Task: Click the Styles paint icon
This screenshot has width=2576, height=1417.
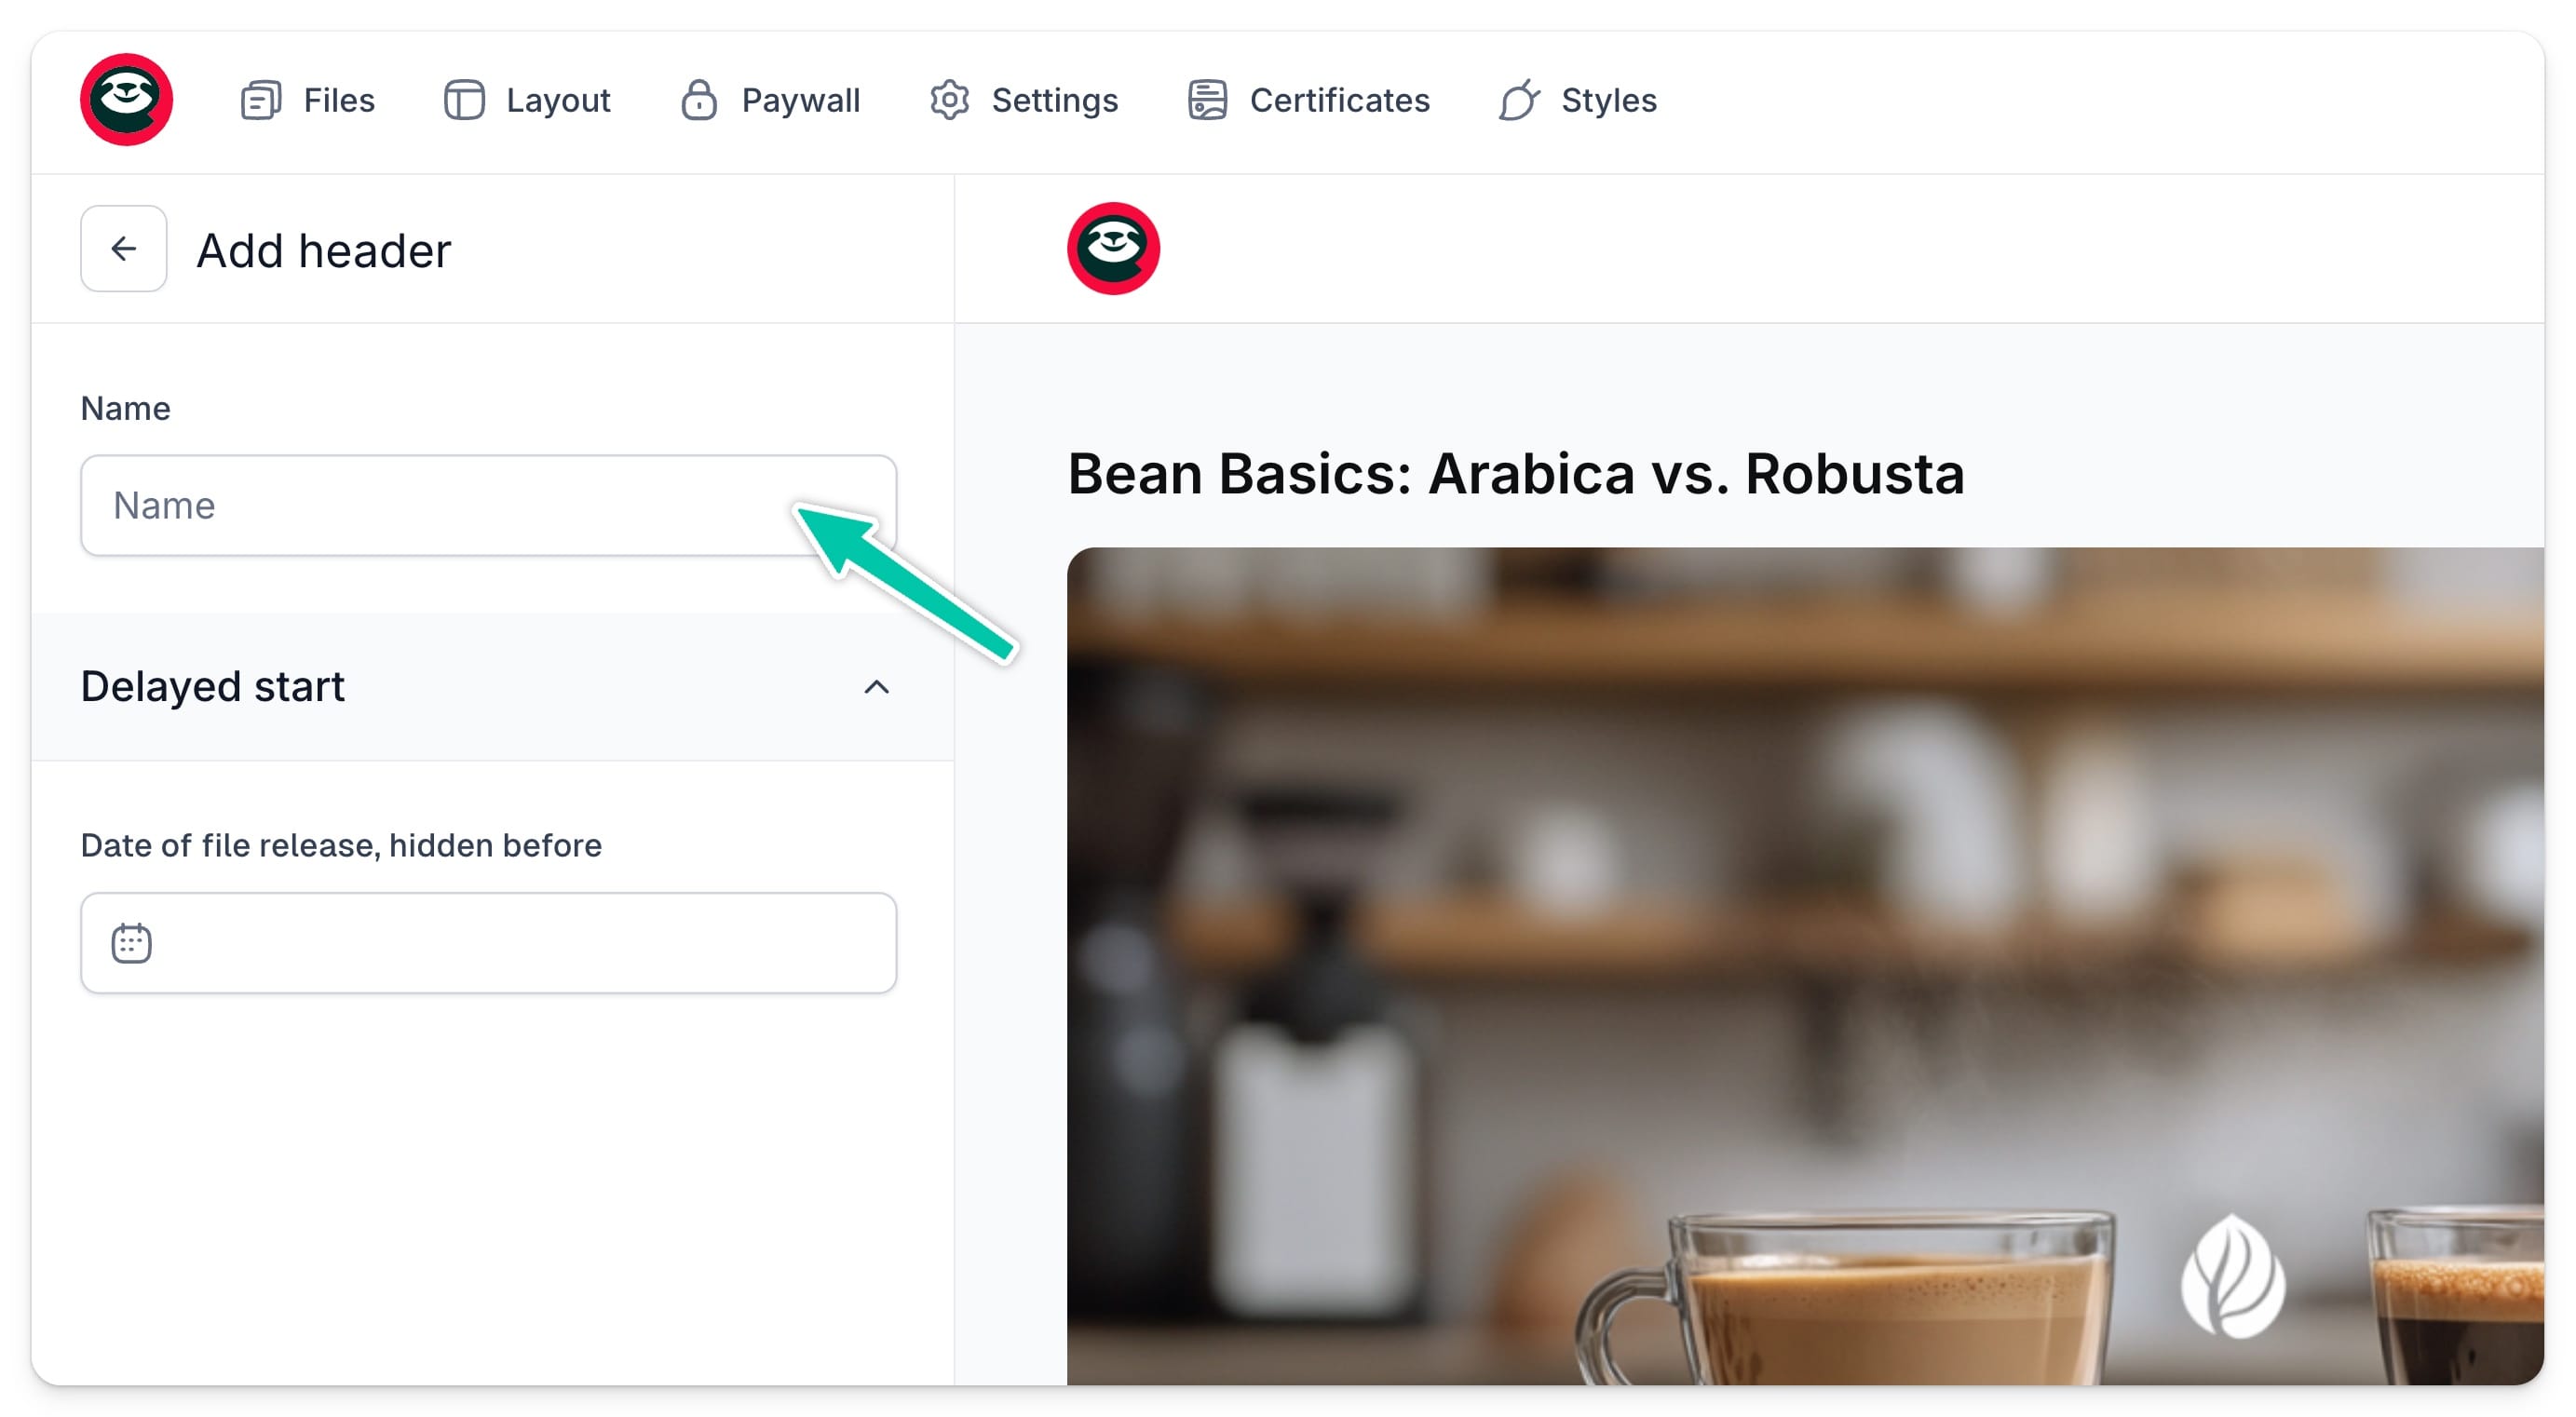Action: [1519, 100]
